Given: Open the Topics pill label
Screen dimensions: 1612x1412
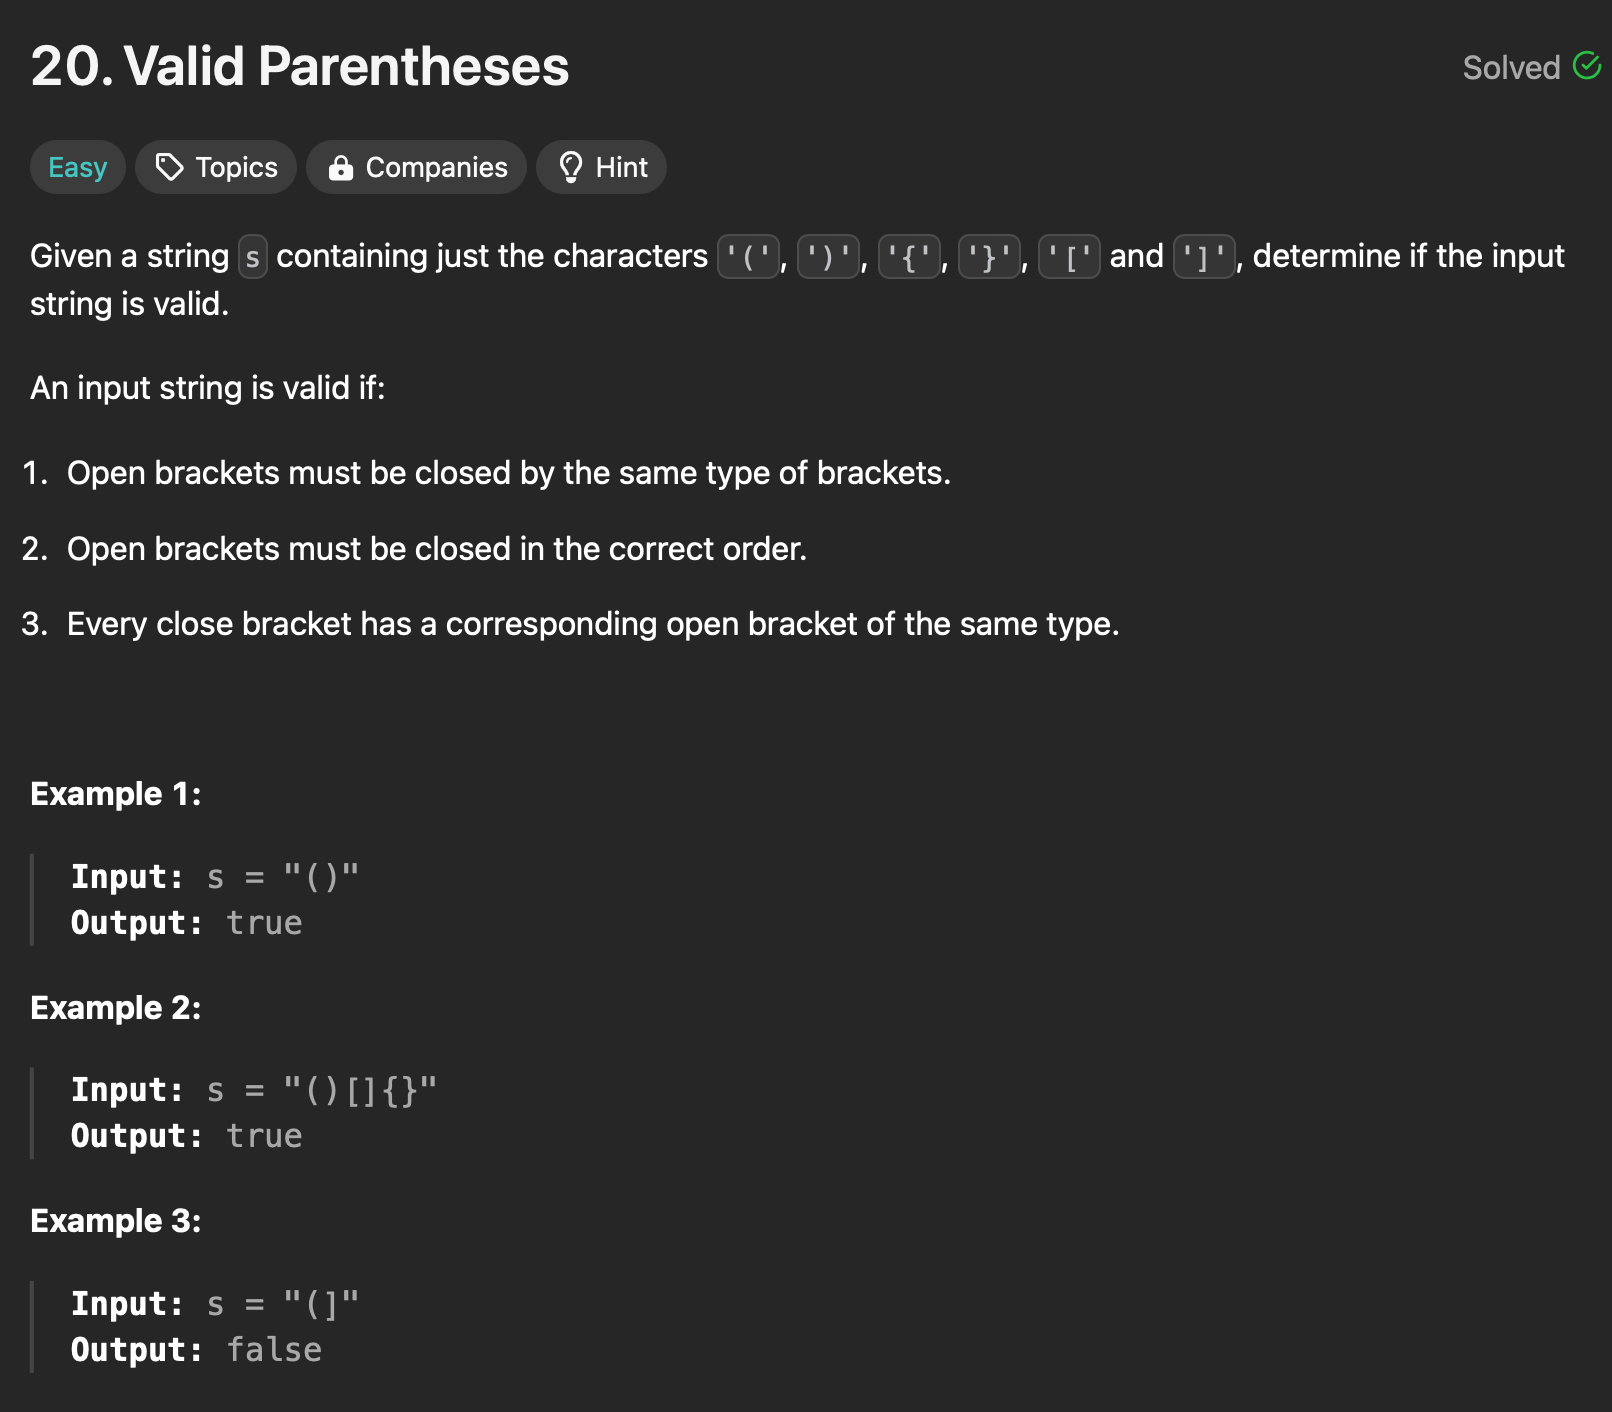Looking at the screenshot, I should [x=237, y=167].
